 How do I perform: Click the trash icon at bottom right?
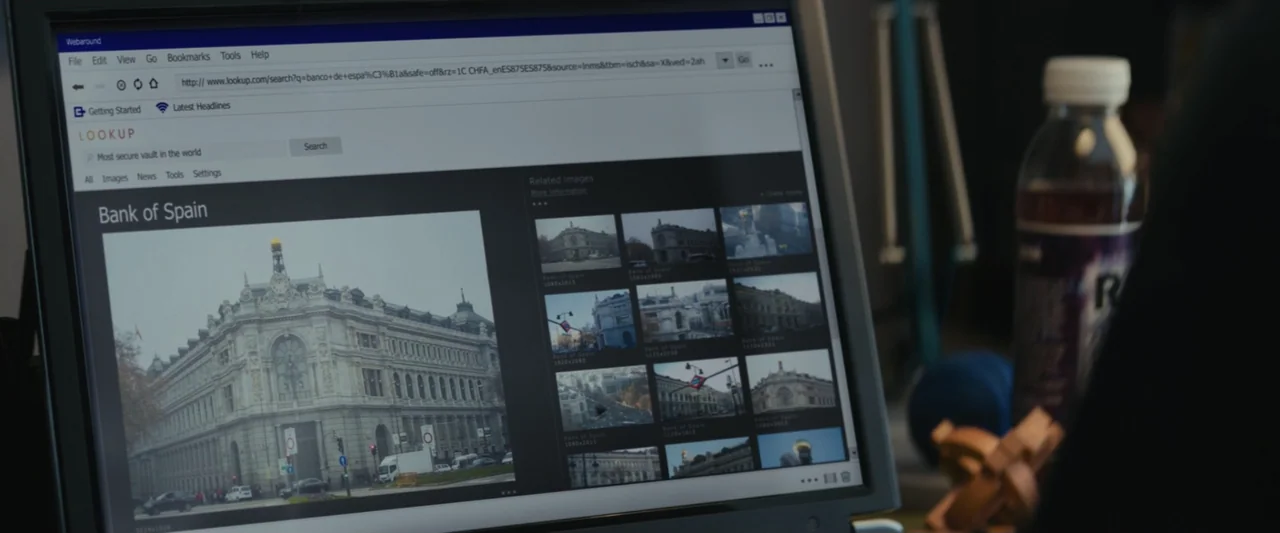click(846, 477)
